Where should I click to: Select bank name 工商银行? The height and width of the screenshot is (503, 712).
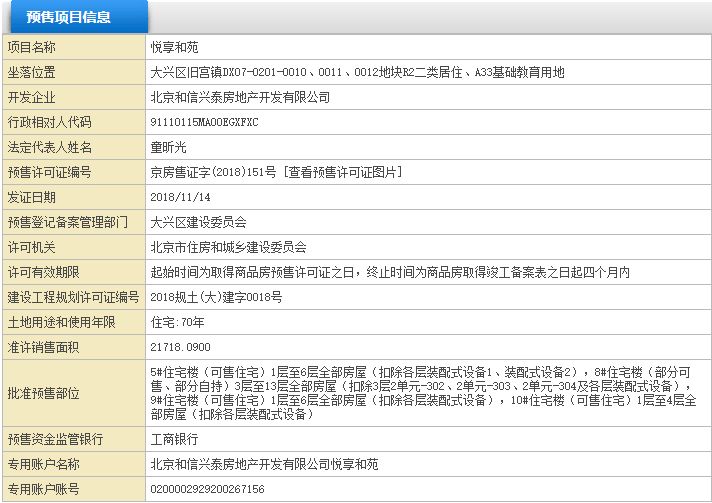point(174,439)
